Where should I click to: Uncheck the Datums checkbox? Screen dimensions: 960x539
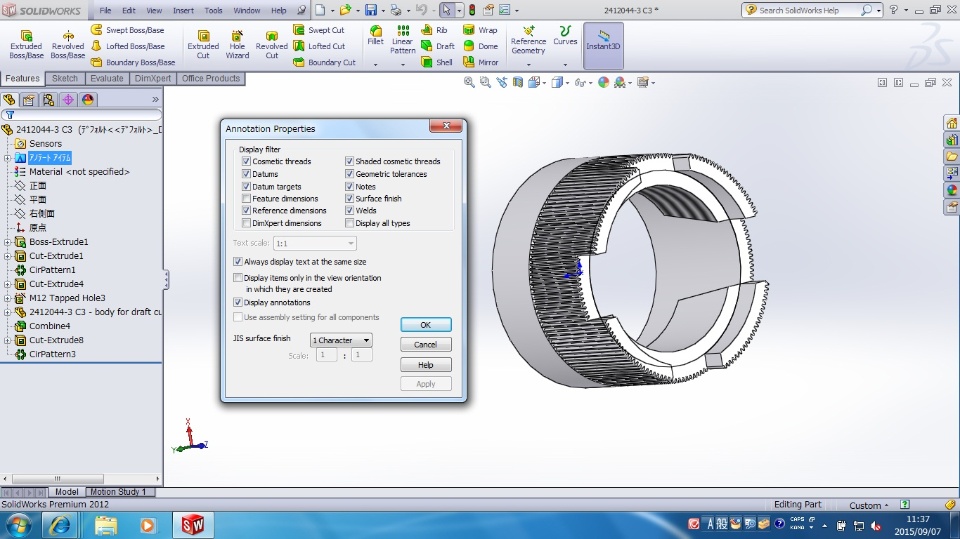click(x=246, y=174)
